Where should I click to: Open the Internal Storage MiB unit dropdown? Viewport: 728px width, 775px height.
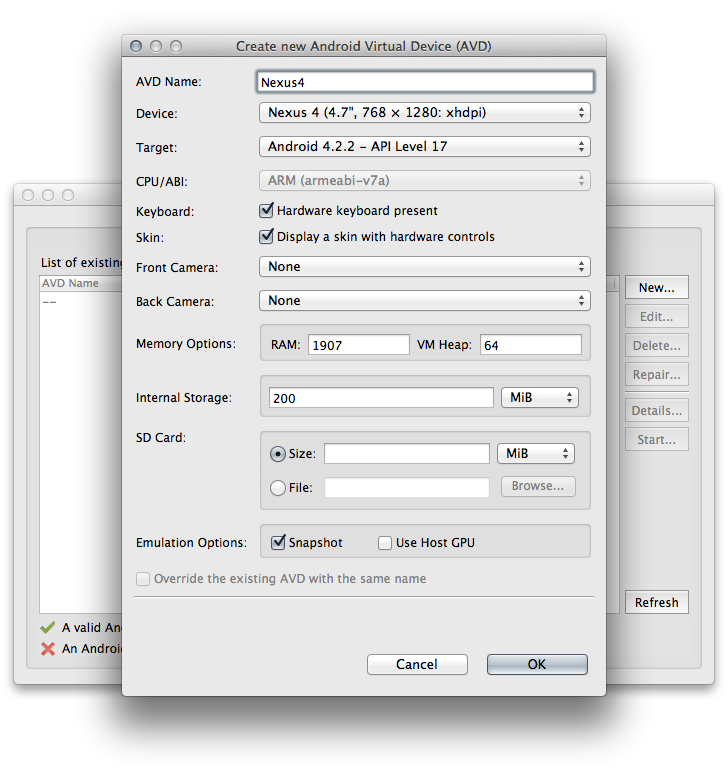point(540,397)
